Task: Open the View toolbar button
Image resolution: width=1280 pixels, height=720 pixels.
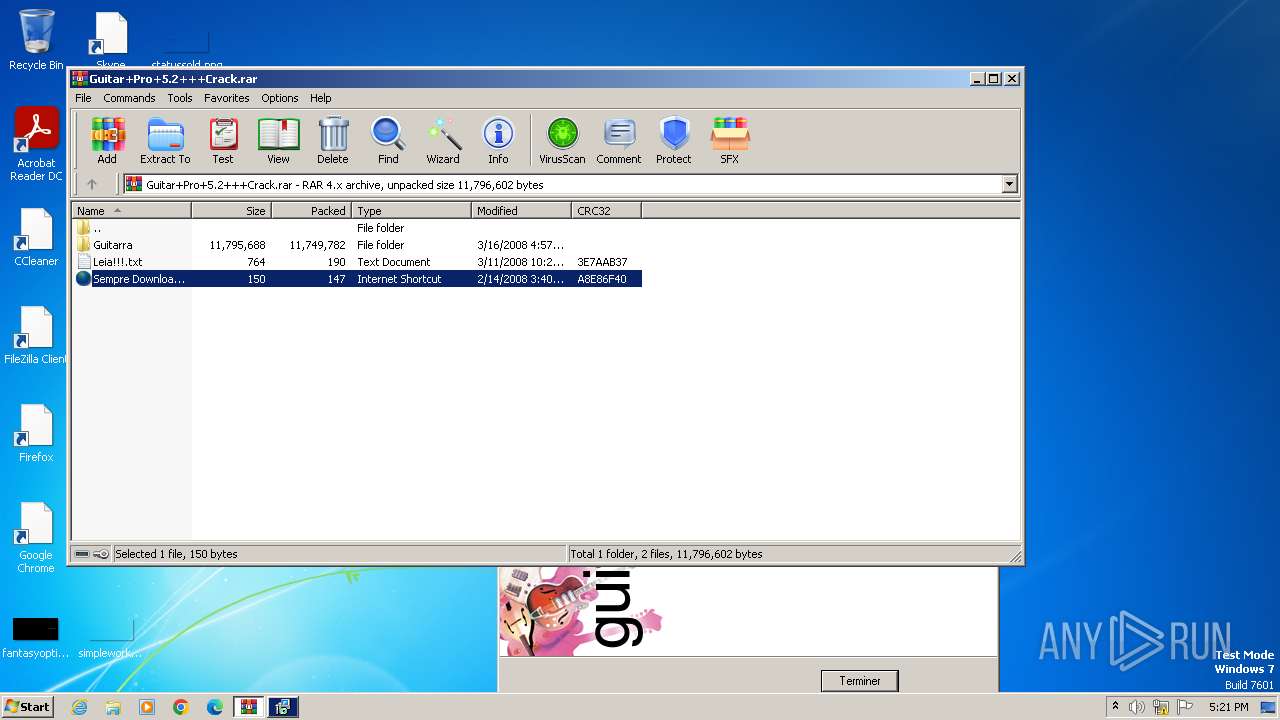Action: pyautogui.click(x=278, y=141)
